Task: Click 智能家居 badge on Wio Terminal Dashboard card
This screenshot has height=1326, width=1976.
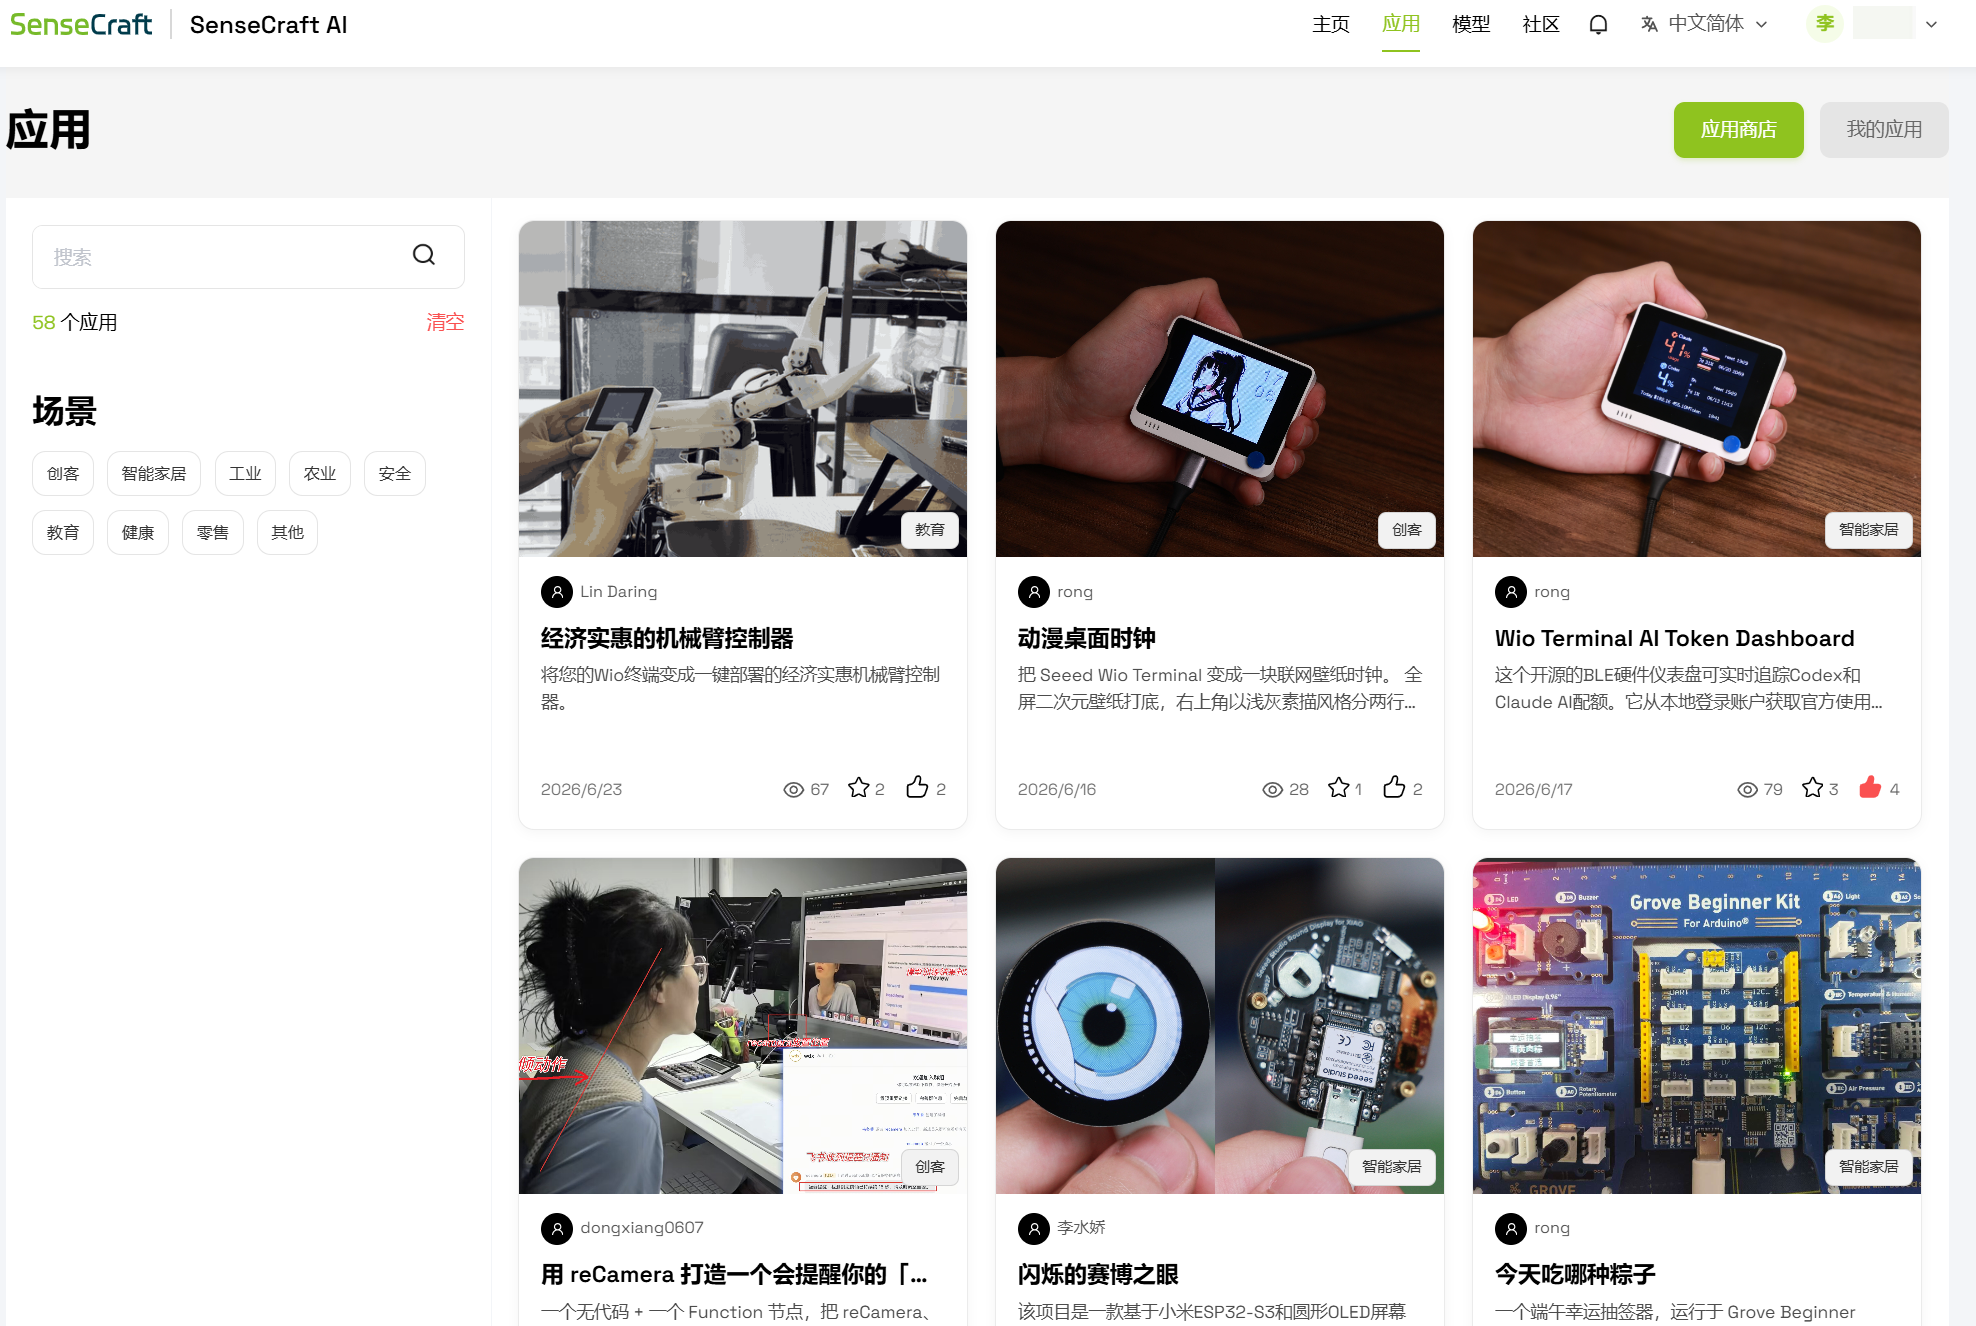Action: (x=1869, y=530)
